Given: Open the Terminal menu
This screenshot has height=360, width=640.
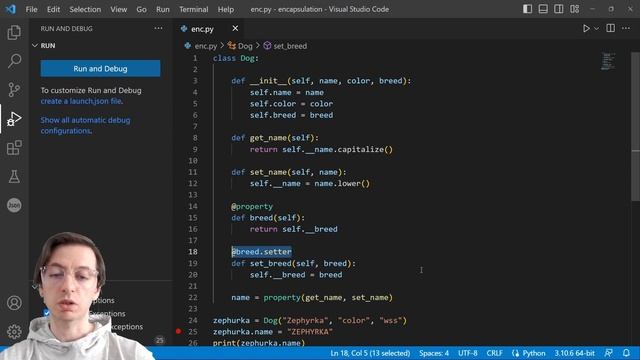Looking at the screenshot, I should [x=193, y=9].
